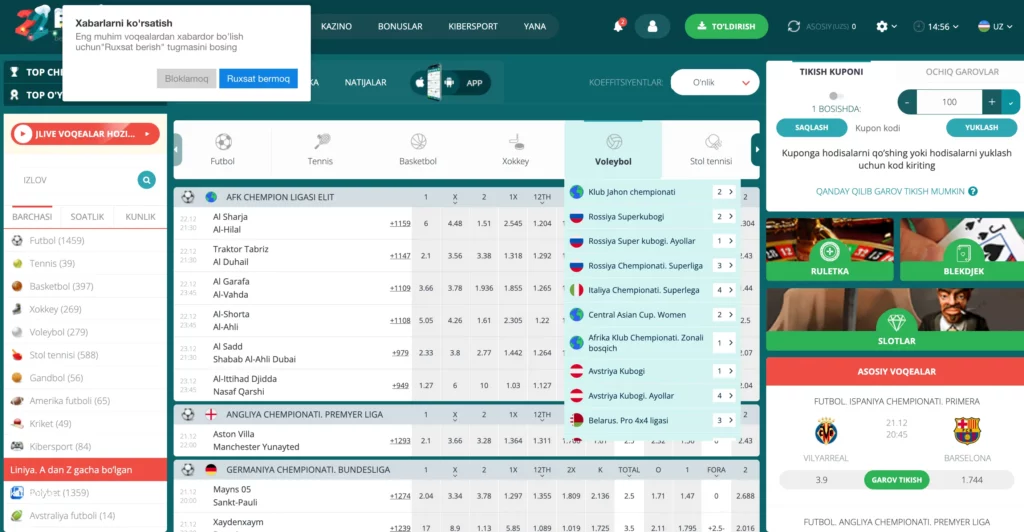The image size is (1024, 532).
Task: Increase stake with plus button
Action: pos(991,102)
